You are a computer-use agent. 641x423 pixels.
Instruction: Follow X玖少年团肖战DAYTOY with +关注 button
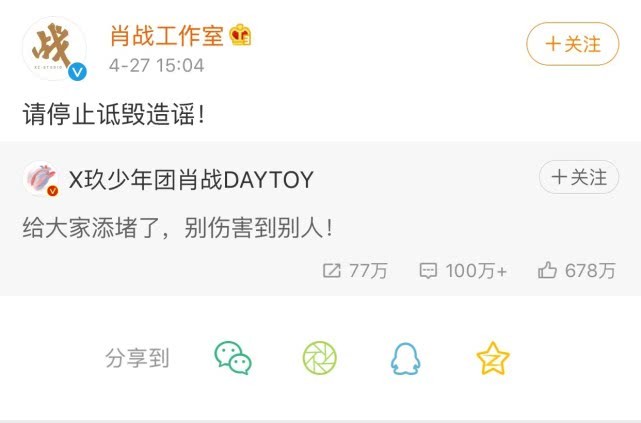click(579, 177)
